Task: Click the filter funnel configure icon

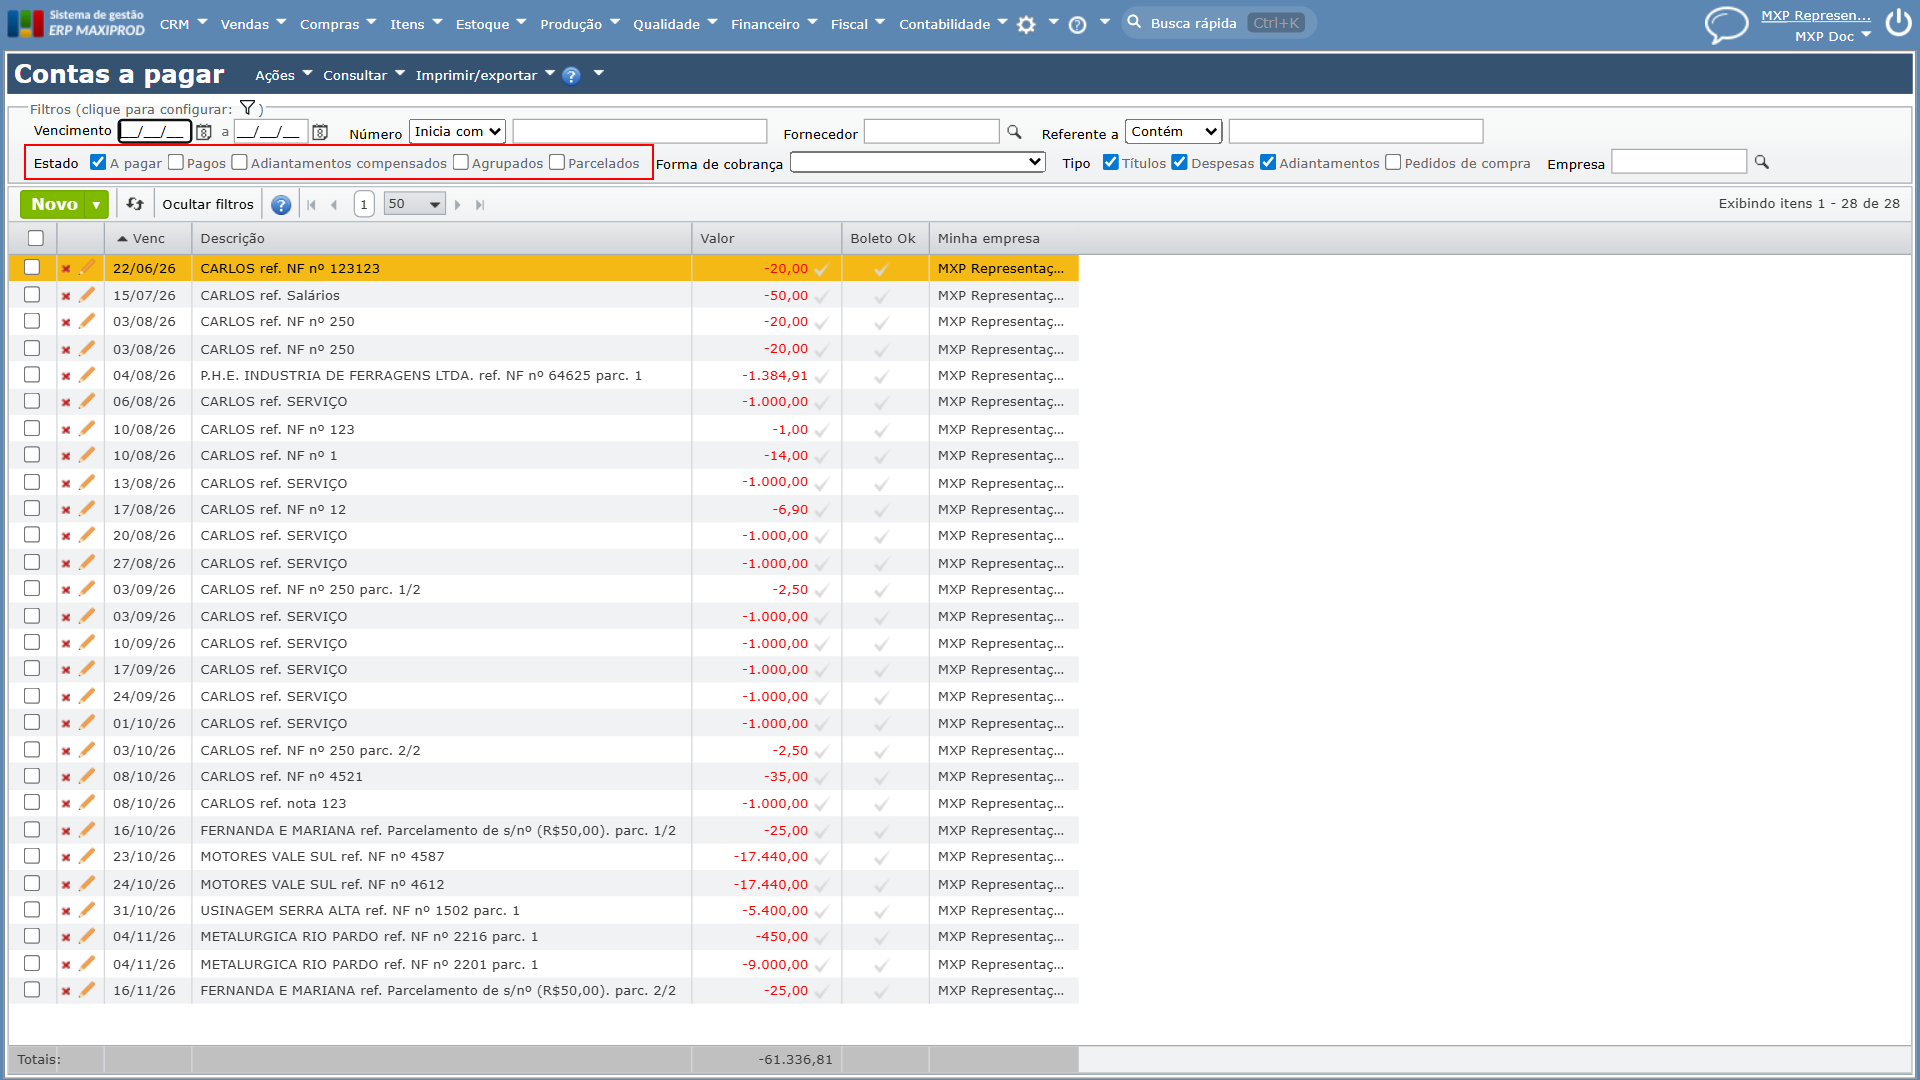Action: (x=247, y=108)
